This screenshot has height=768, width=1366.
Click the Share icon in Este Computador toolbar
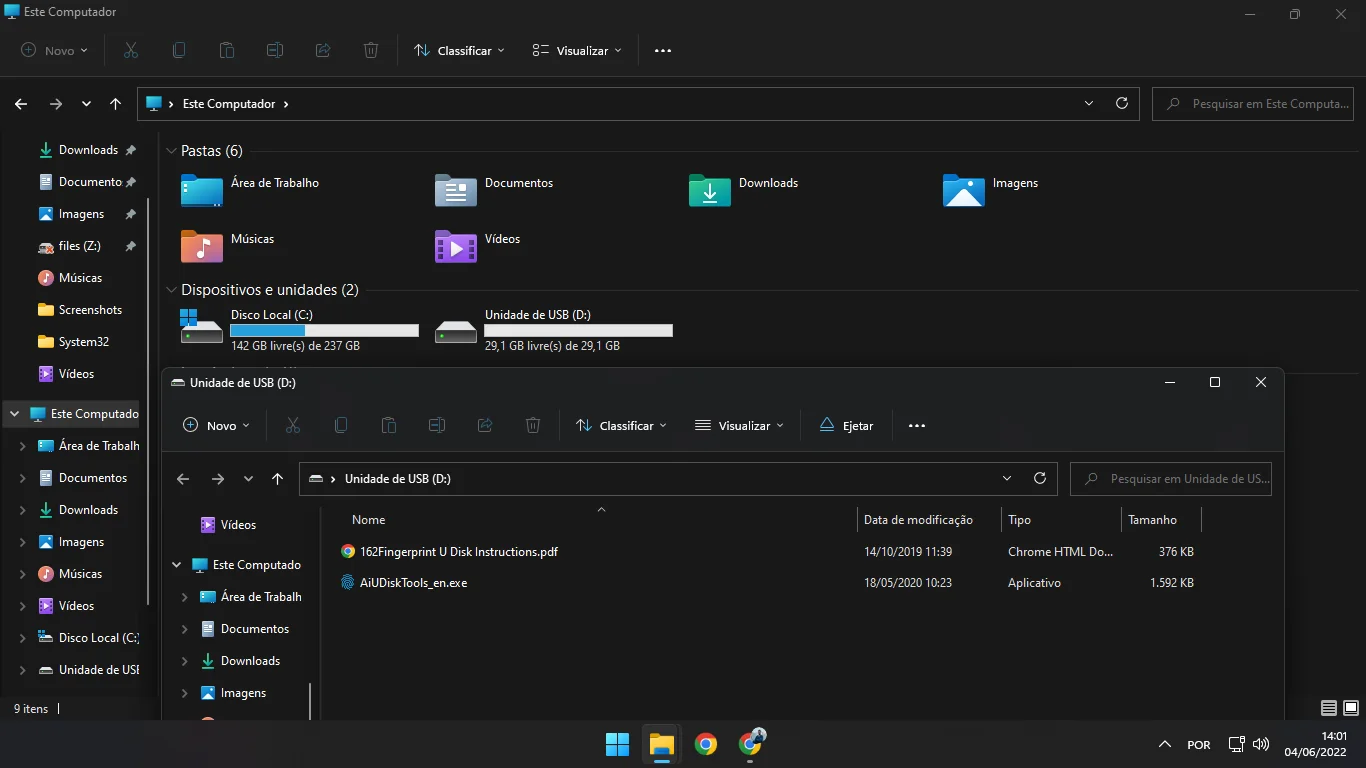click(323, 50)
